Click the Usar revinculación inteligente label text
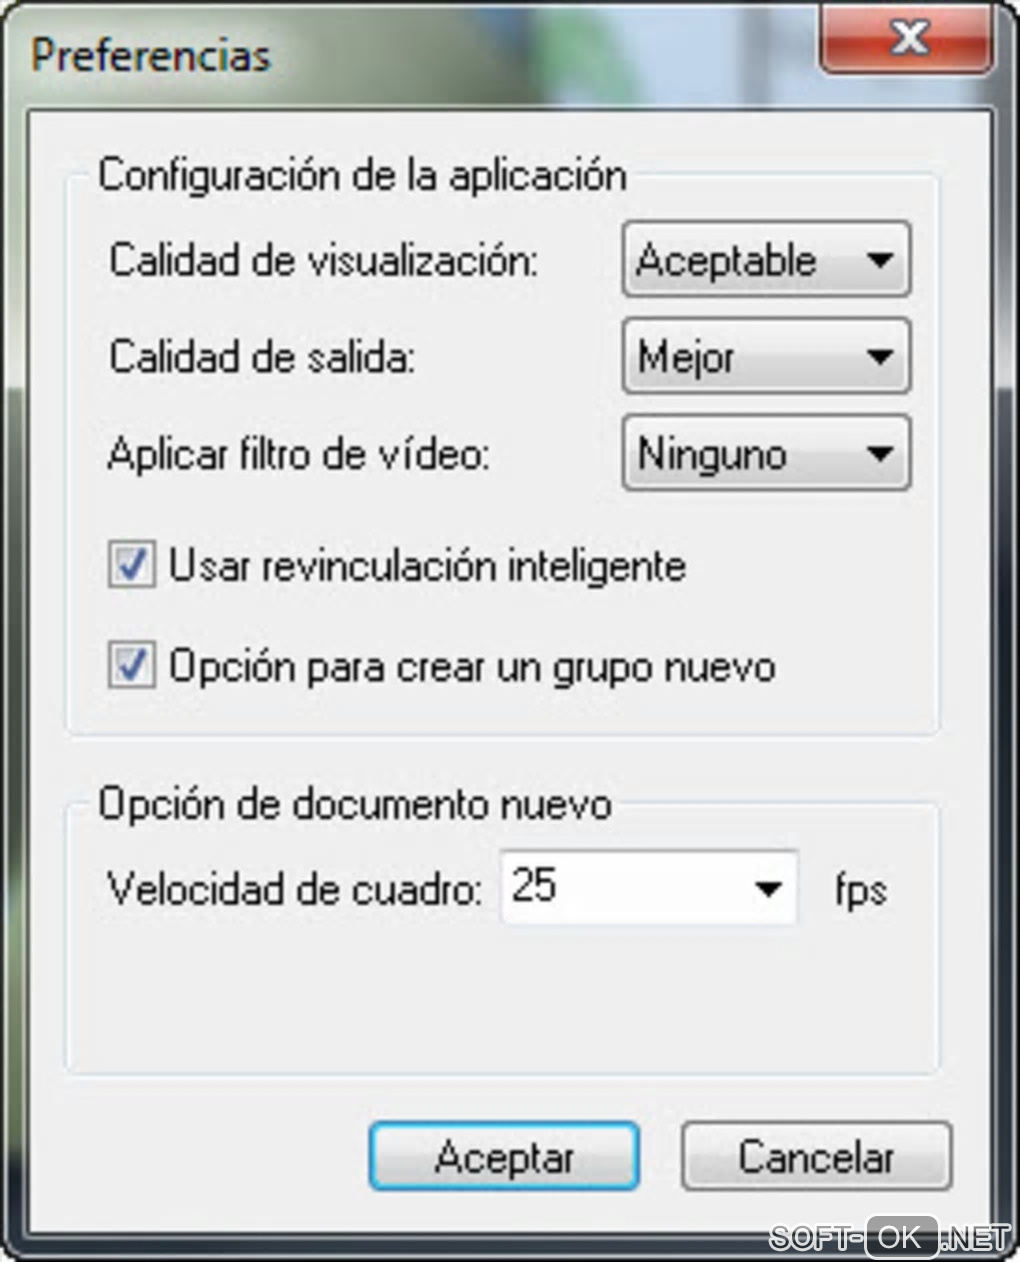The width and height of the screenshot is (1020, 1262). (x=427, y=566)
